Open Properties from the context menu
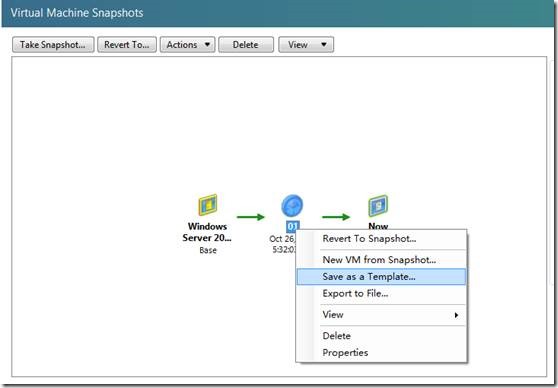This screenshot has height=388, width=558. point(381,352)
